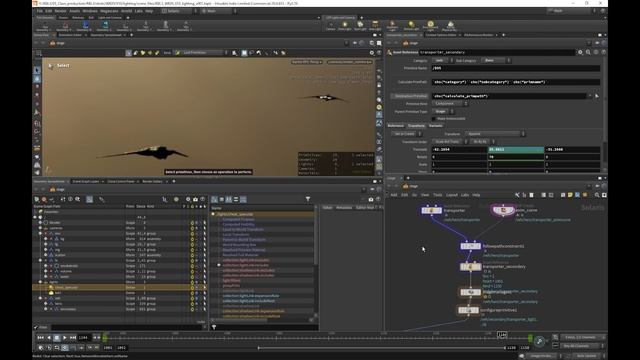Click the playback range slider bar
640x360 pixels.
[381, 348]
